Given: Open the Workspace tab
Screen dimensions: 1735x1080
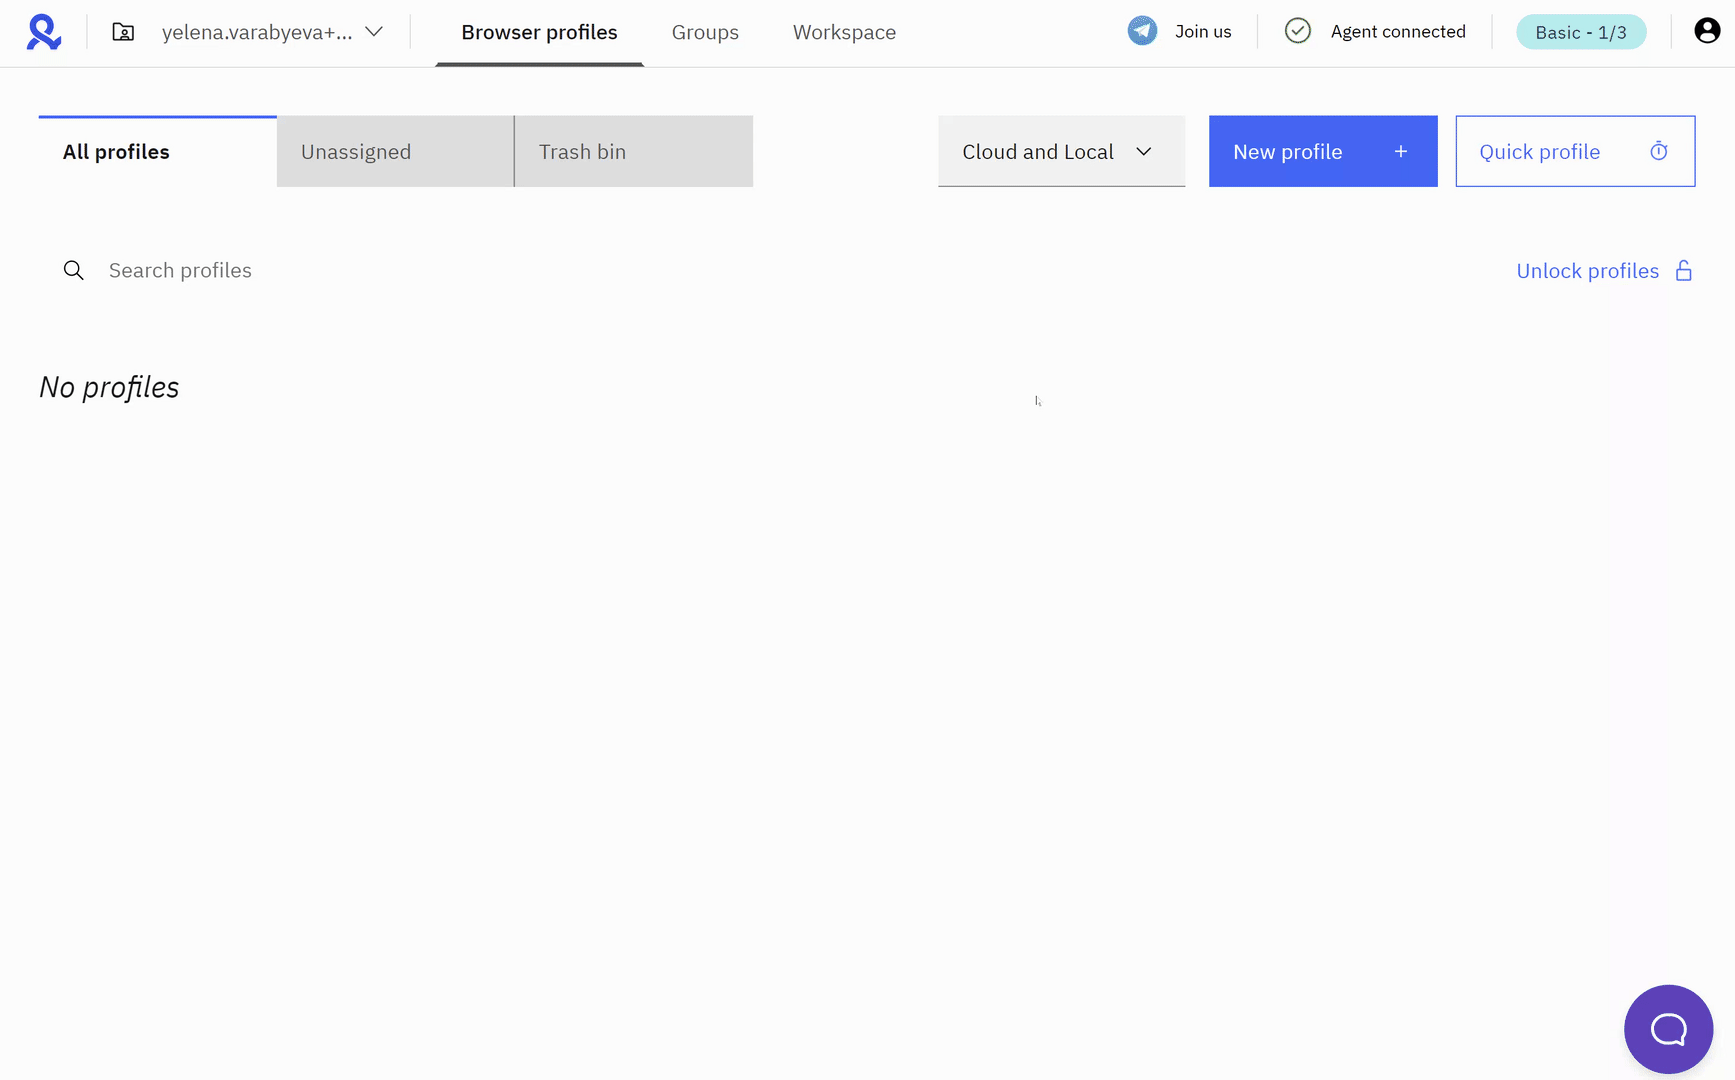Looking at the screenshot, I should point(844,32).
